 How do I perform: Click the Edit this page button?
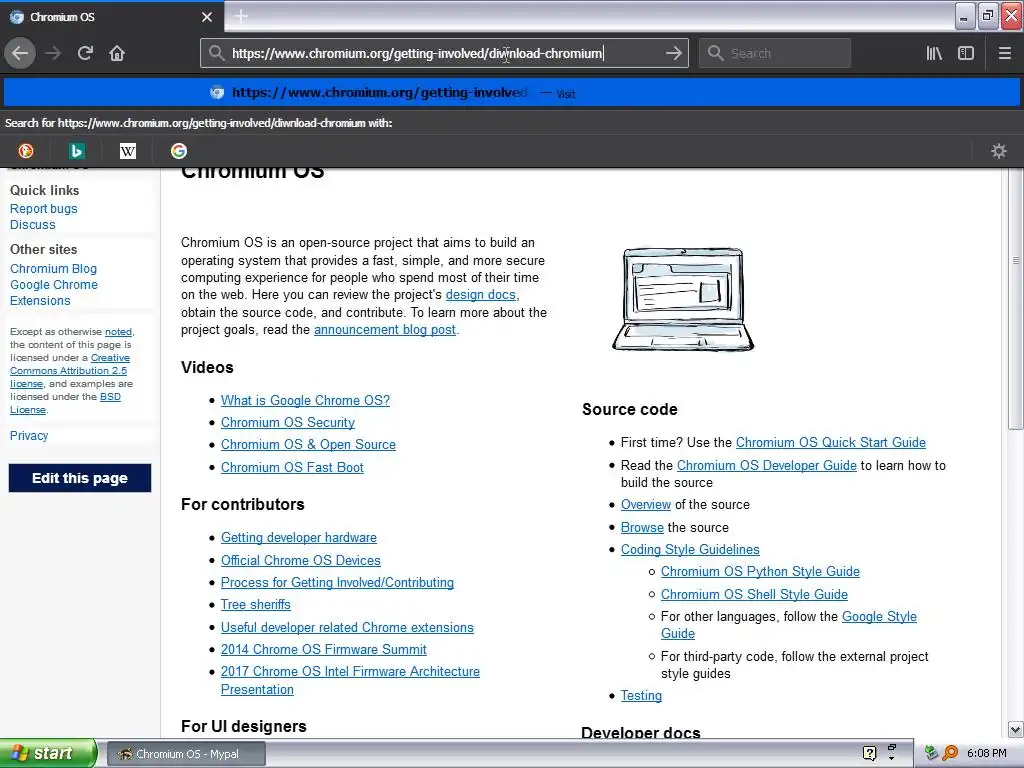pos(80,478)
